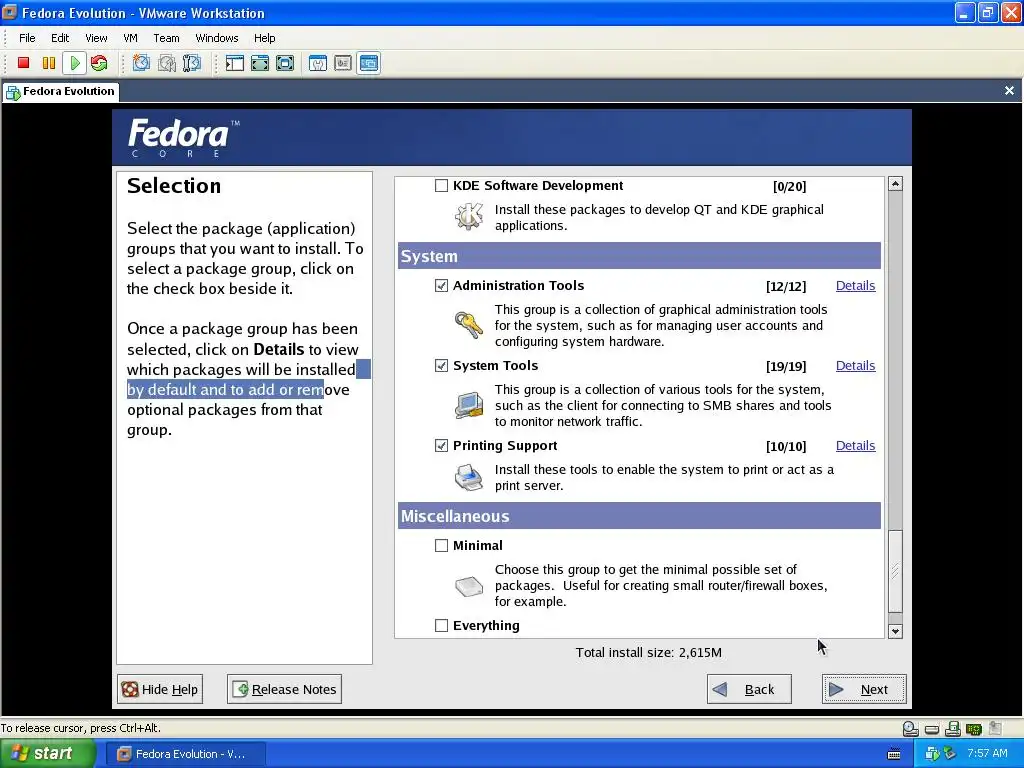Toggle the sidebar panel view icon

click(x=234, y=63)
